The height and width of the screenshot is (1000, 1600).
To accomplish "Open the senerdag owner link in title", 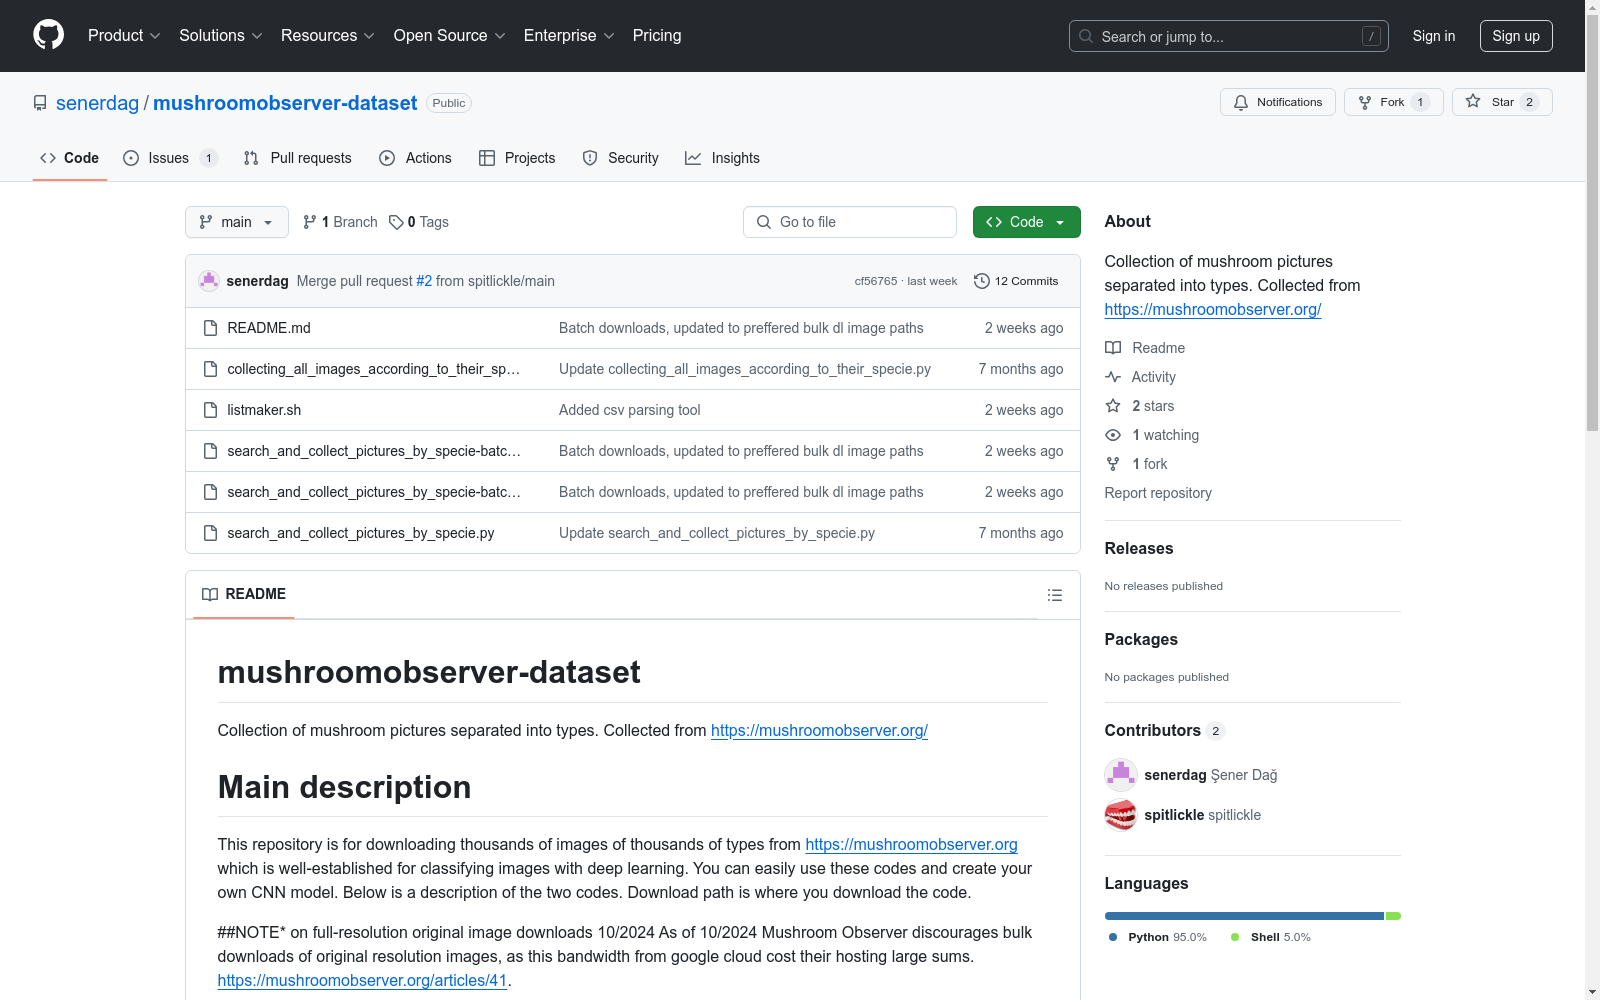I will point(97,103).
